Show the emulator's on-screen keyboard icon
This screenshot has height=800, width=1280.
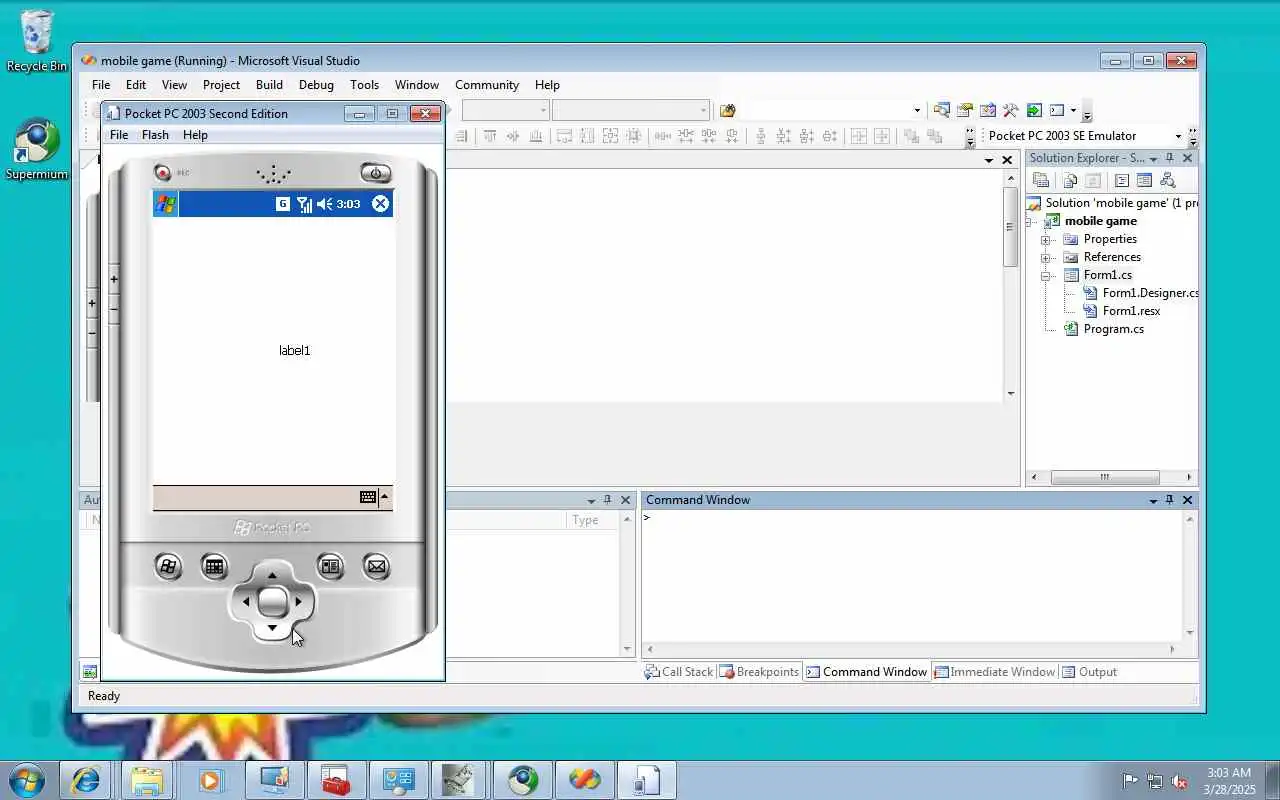click(368, 497)
